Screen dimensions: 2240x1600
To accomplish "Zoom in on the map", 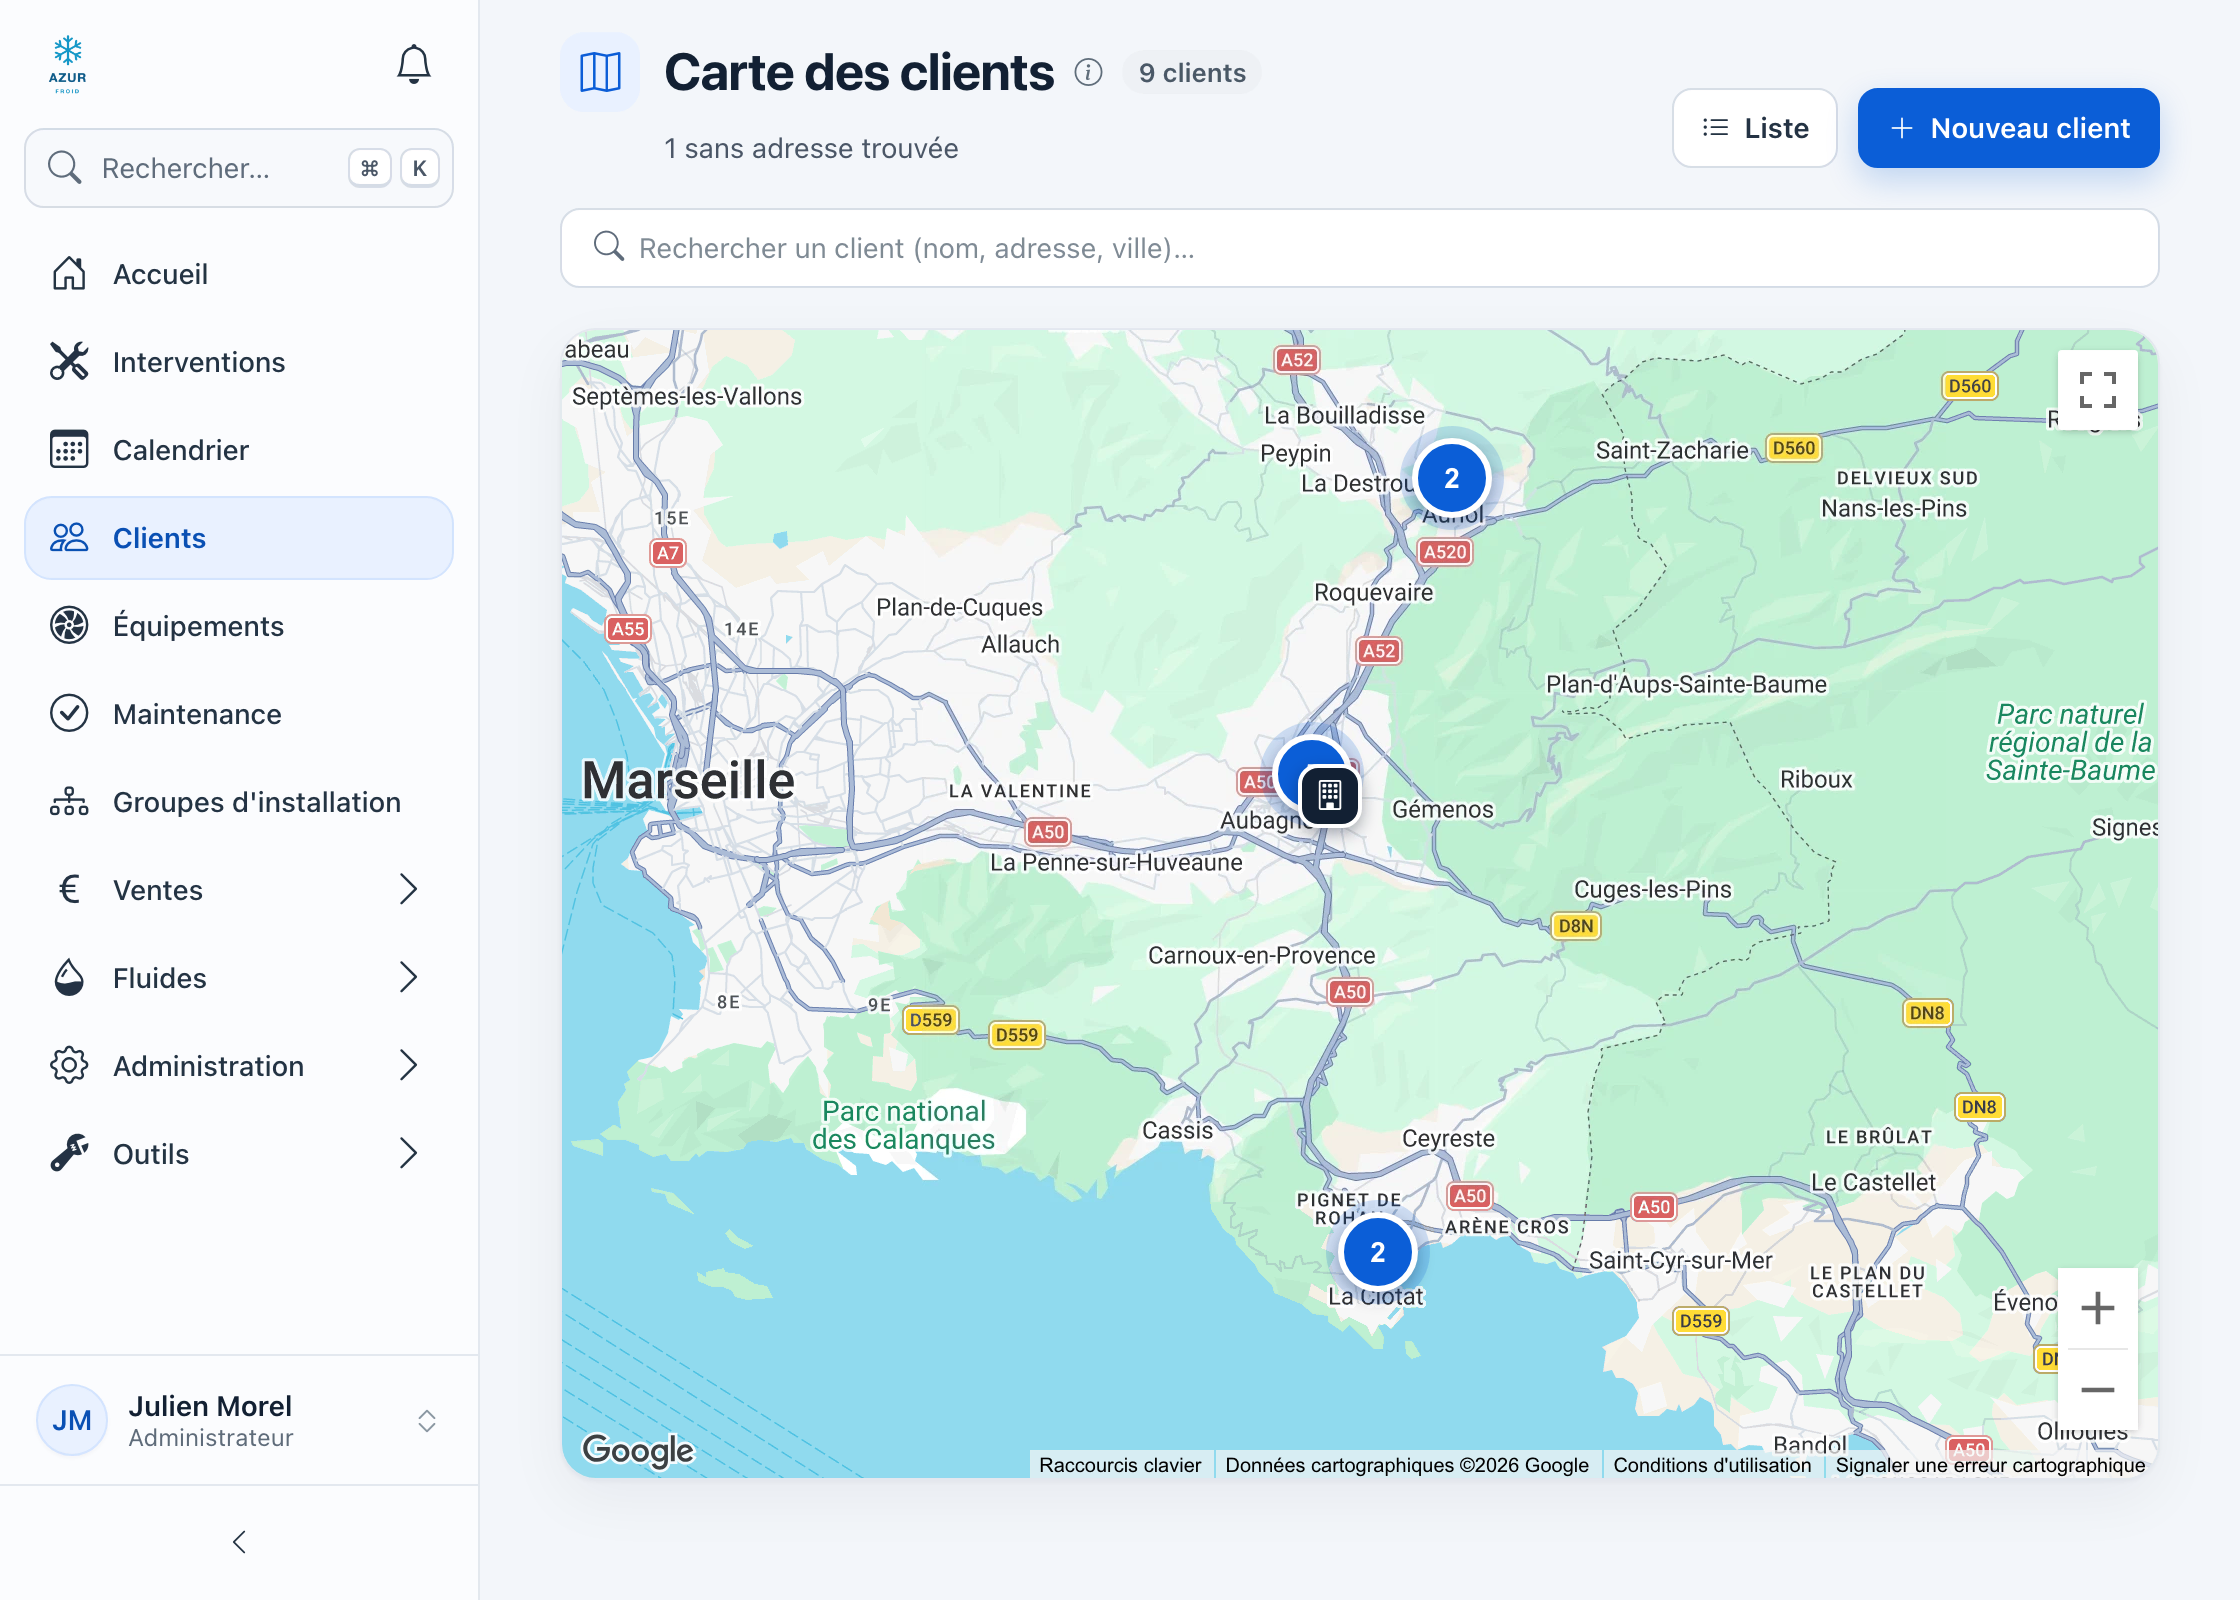I will click(x=2097, y=1308).
